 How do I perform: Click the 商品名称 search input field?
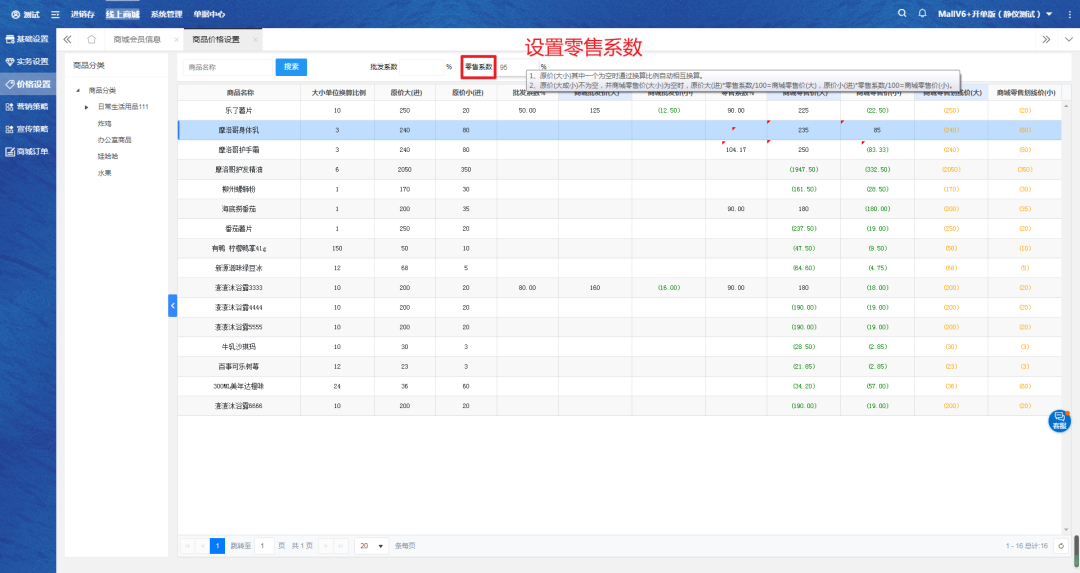(227, 67)
